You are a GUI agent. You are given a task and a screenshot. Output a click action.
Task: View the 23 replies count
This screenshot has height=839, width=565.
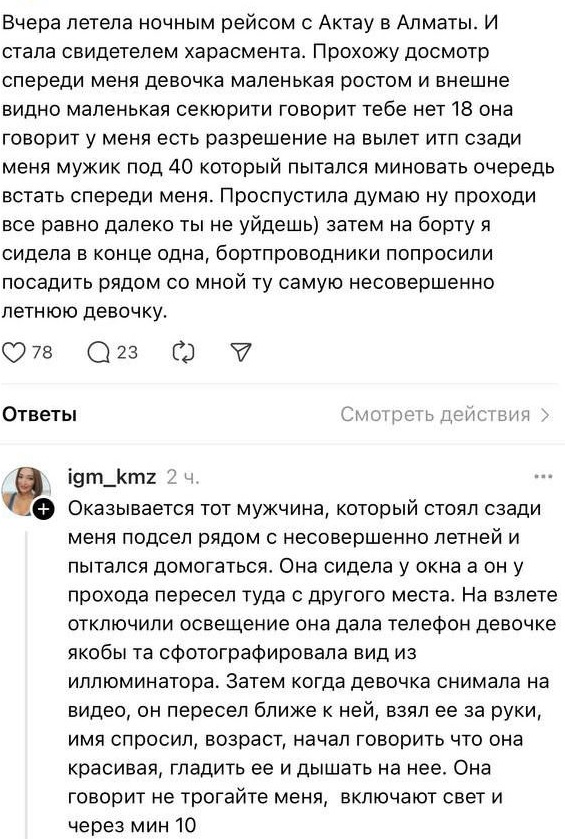pos(127,353)
